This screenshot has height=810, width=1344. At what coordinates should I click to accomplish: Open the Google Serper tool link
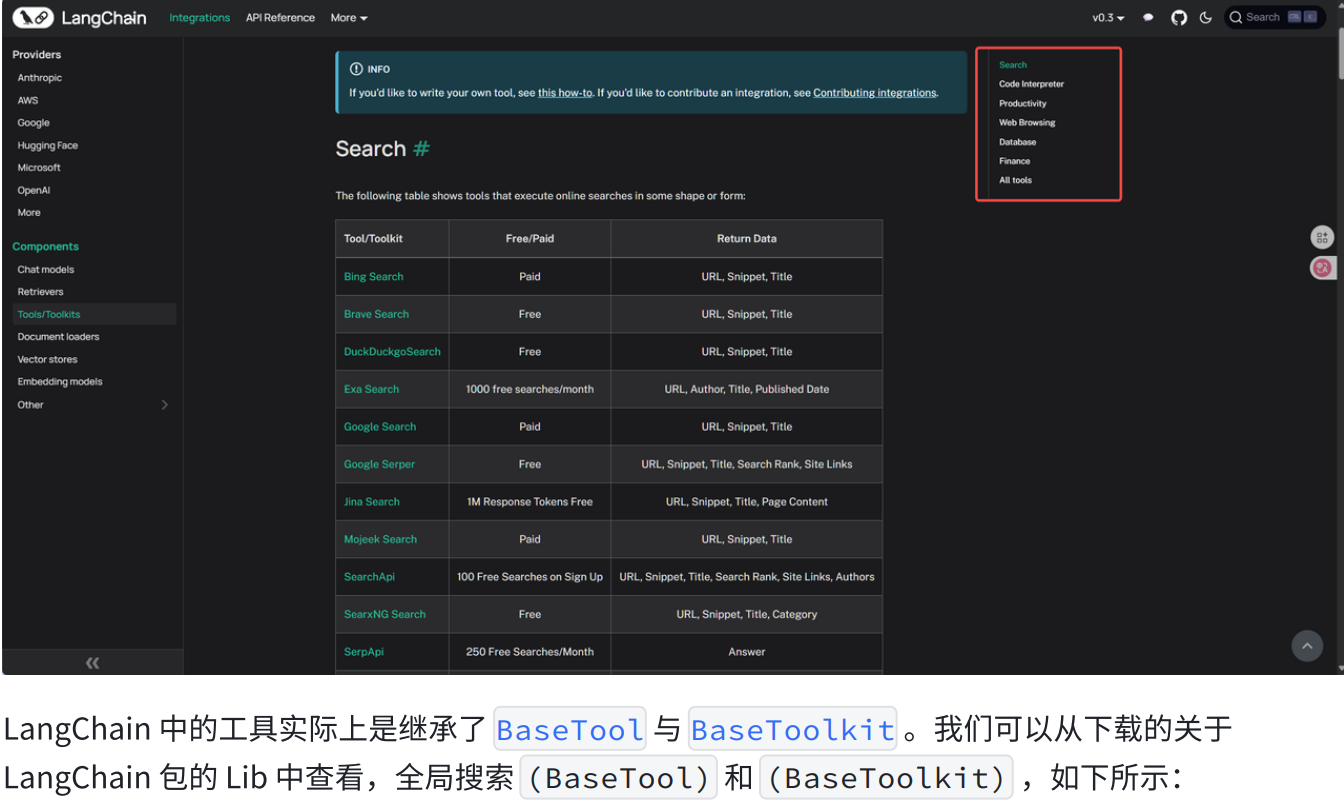[x=379, y=464]
